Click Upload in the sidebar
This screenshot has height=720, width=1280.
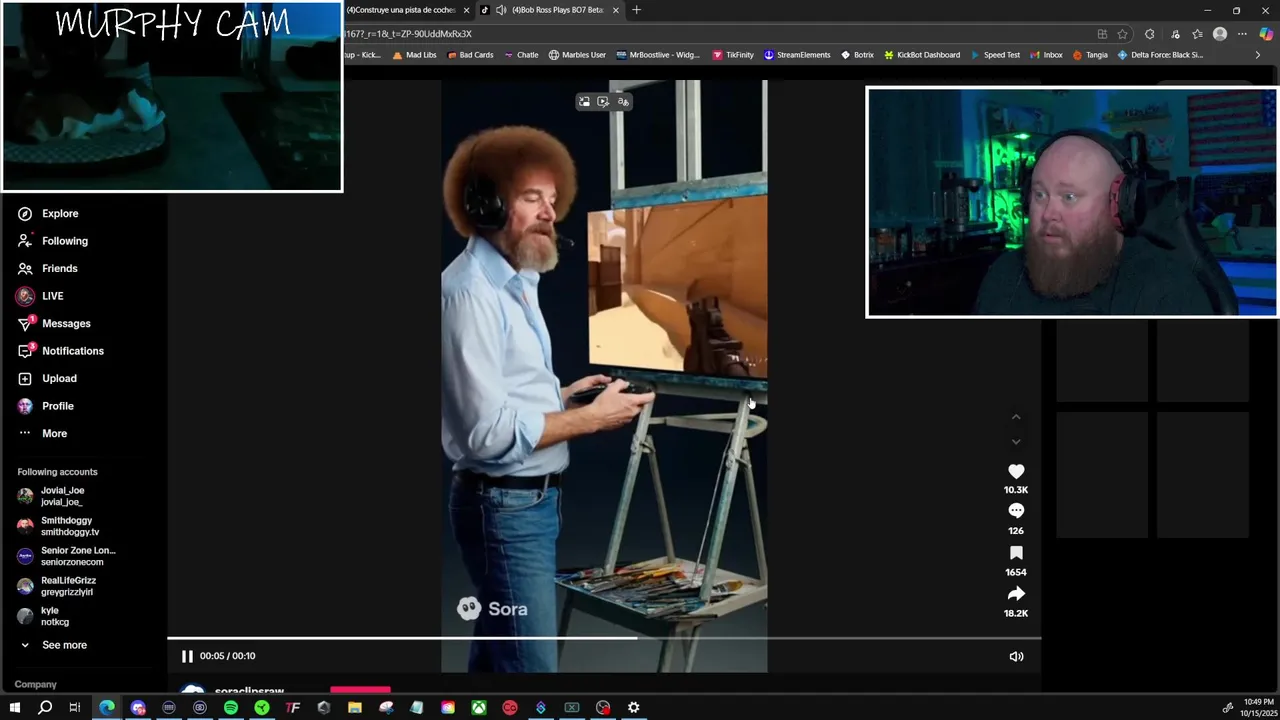click(47, 378)
